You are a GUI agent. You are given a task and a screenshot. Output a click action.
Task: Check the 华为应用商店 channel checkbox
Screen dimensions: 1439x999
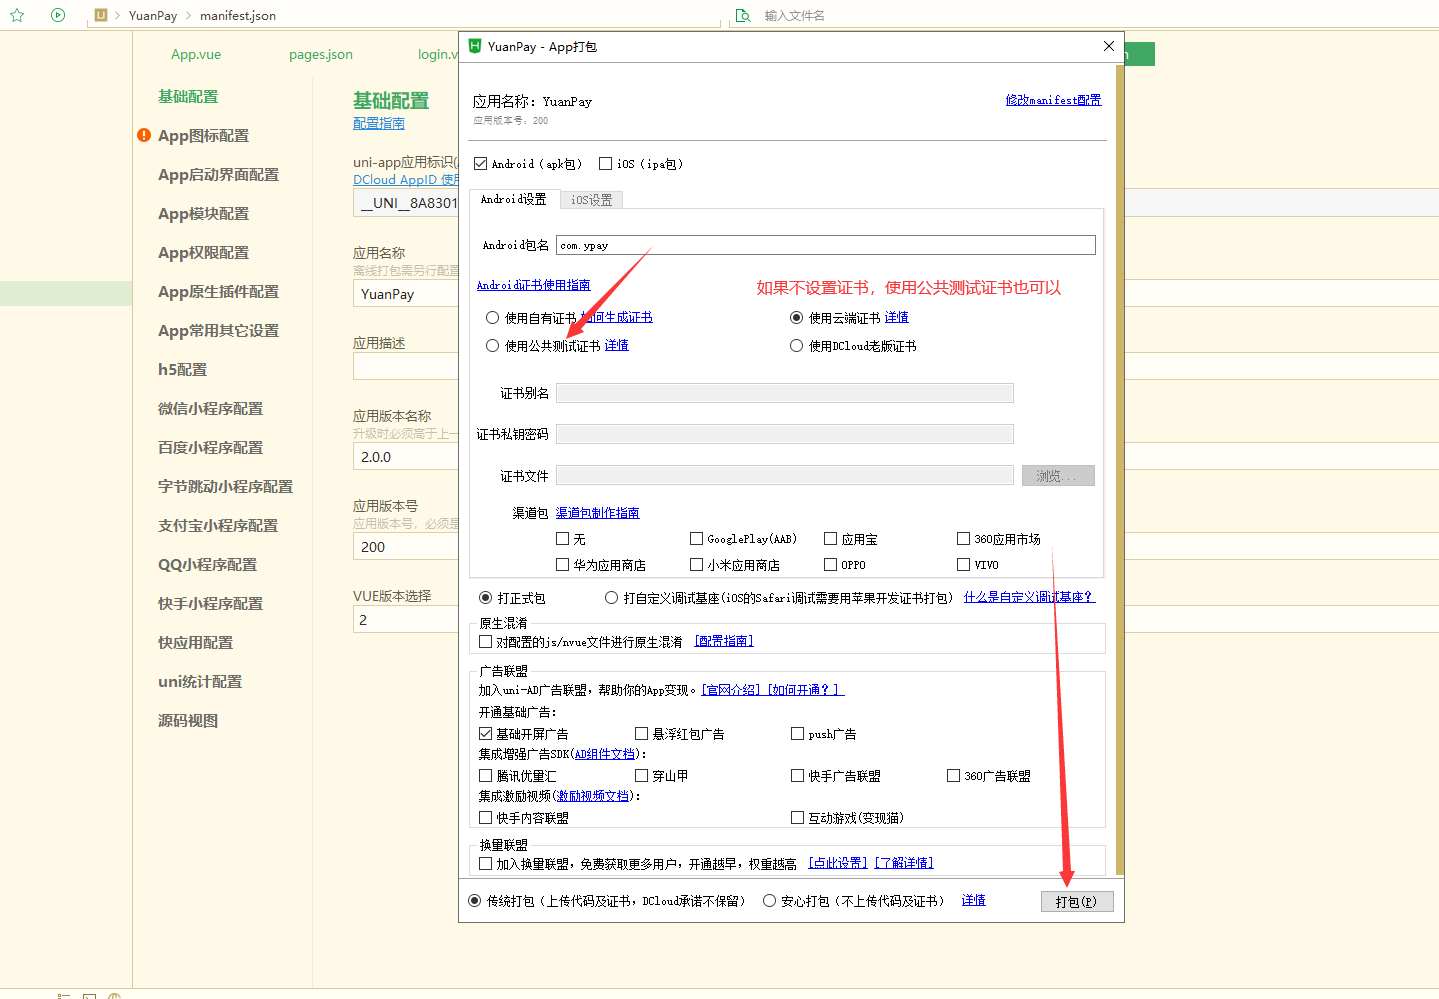pyautogui.click(x=562, y=565)
